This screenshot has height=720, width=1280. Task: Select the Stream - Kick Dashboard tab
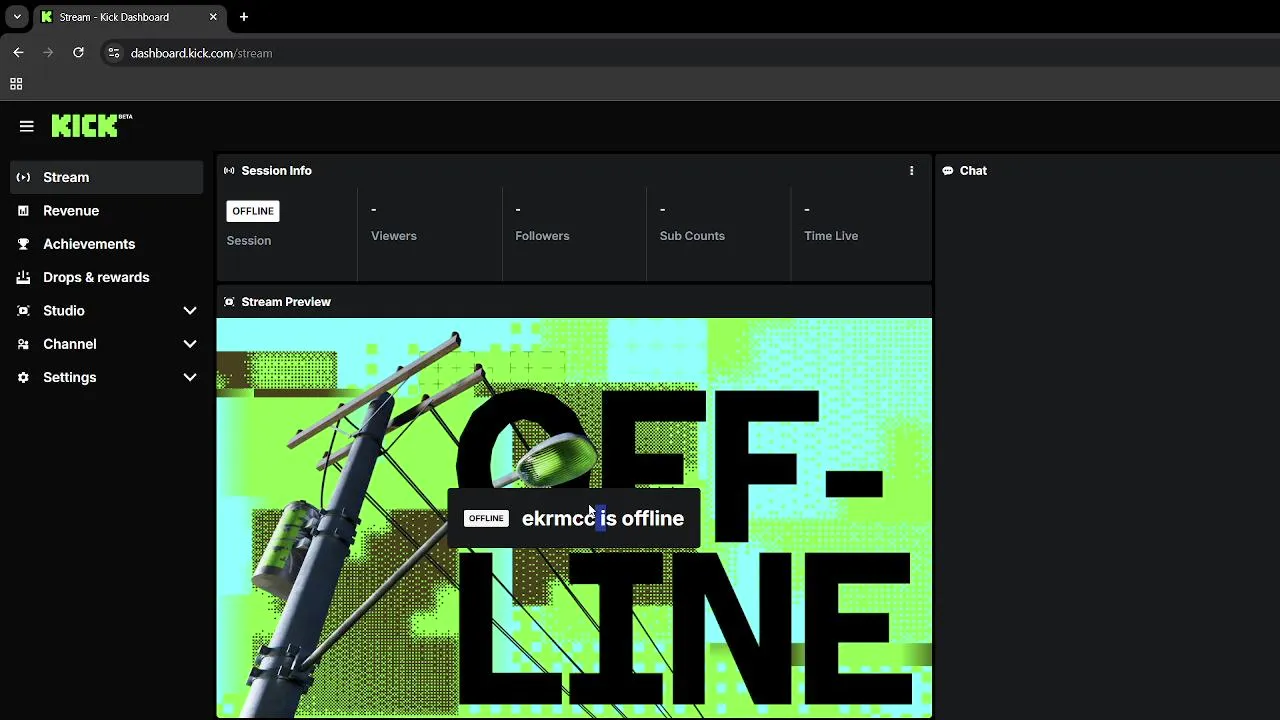pos(129,17)
